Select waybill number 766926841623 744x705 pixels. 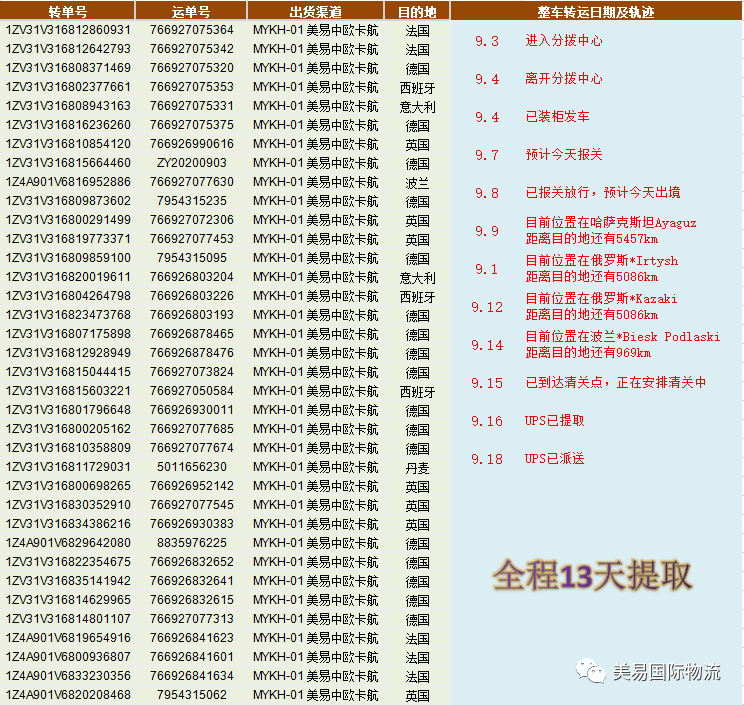[x=192, y=637]
